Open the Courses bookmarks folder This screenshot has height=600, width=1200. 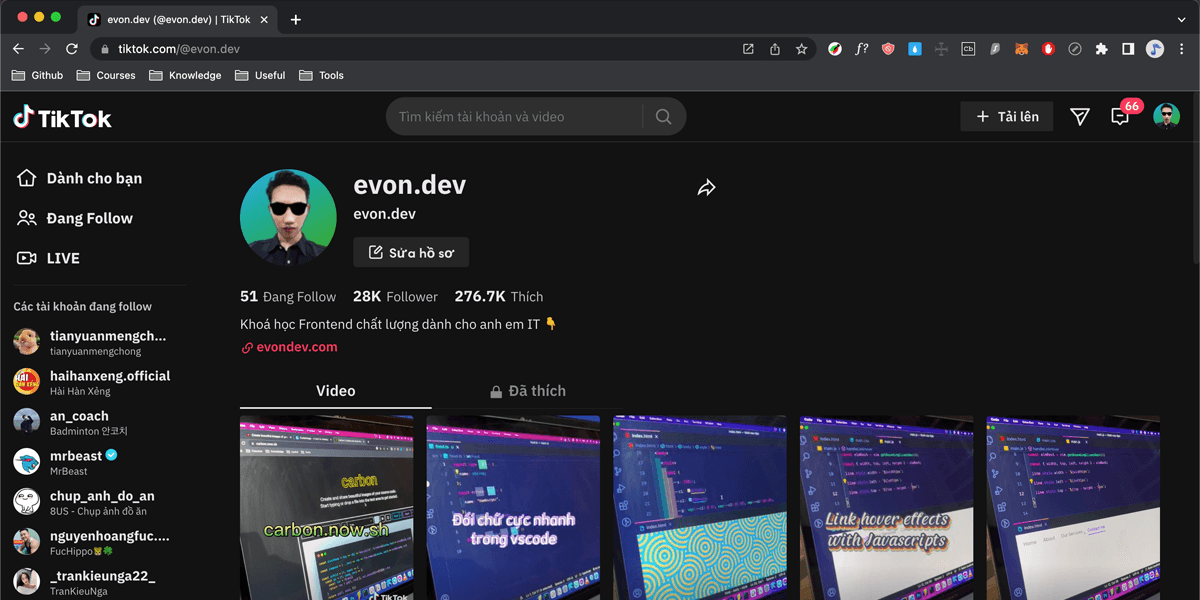click(106, 75)
